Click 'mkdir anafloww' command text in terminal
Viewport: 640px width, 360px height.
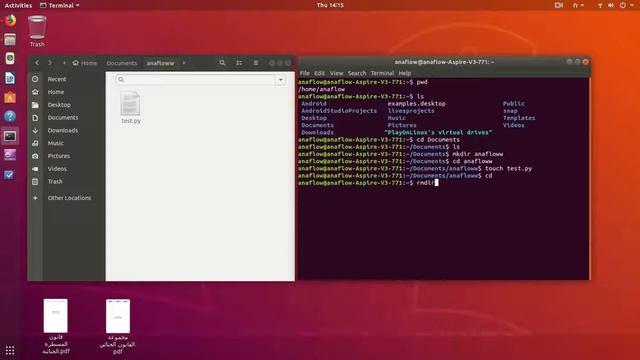tap(478, 154)
